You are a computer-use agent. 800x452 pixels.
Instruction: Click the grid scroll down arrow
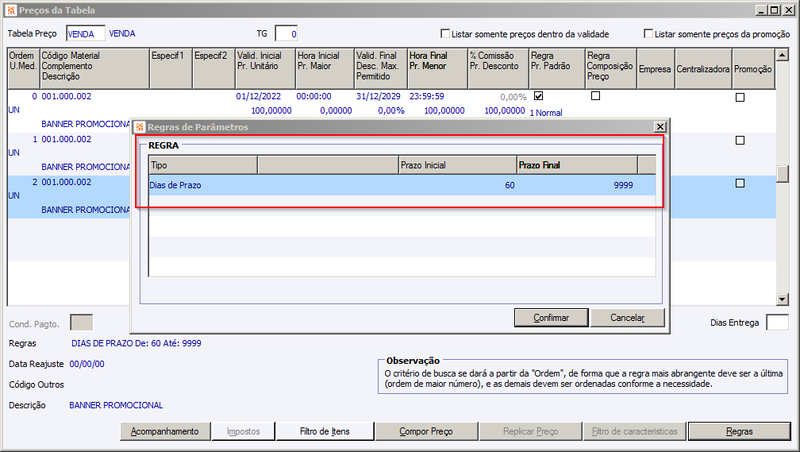pyautogui.click(x=782, y=299)
